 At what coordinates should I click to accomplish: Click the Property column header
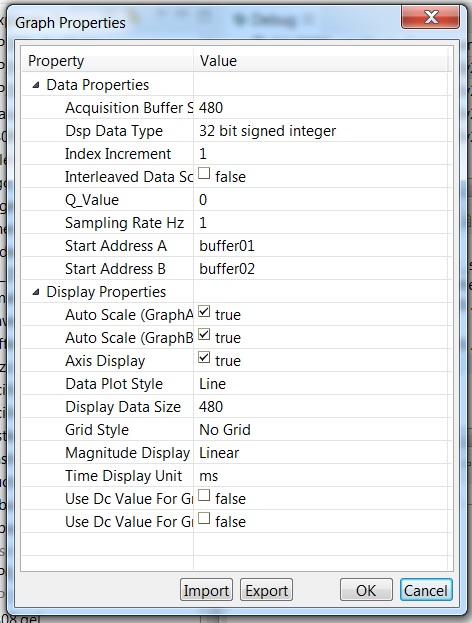107,61
